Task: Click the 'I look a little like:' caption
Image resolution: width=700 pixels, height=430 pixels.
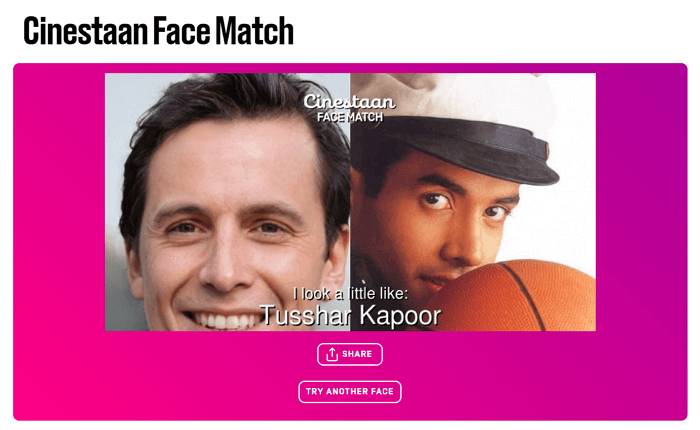Action: pyautogui.click(x=350, y=294)
